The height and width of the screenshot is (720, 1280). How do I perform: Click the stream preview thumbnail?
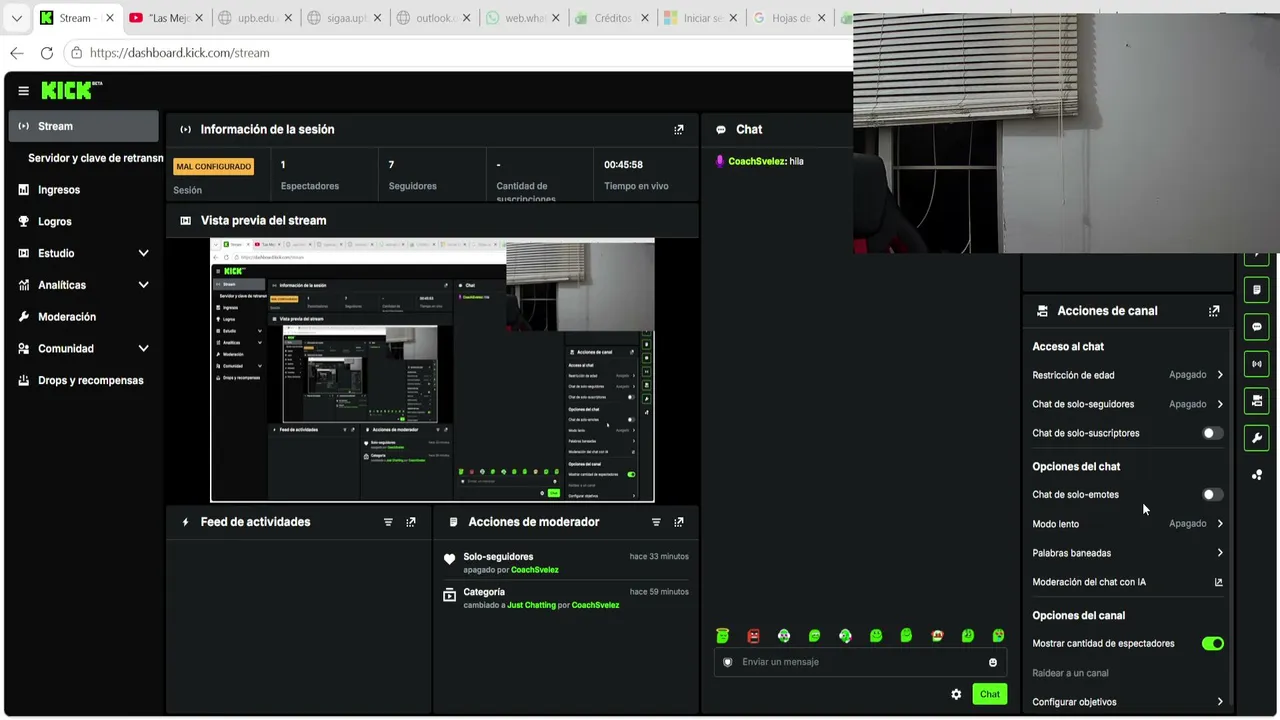[432, 370]
